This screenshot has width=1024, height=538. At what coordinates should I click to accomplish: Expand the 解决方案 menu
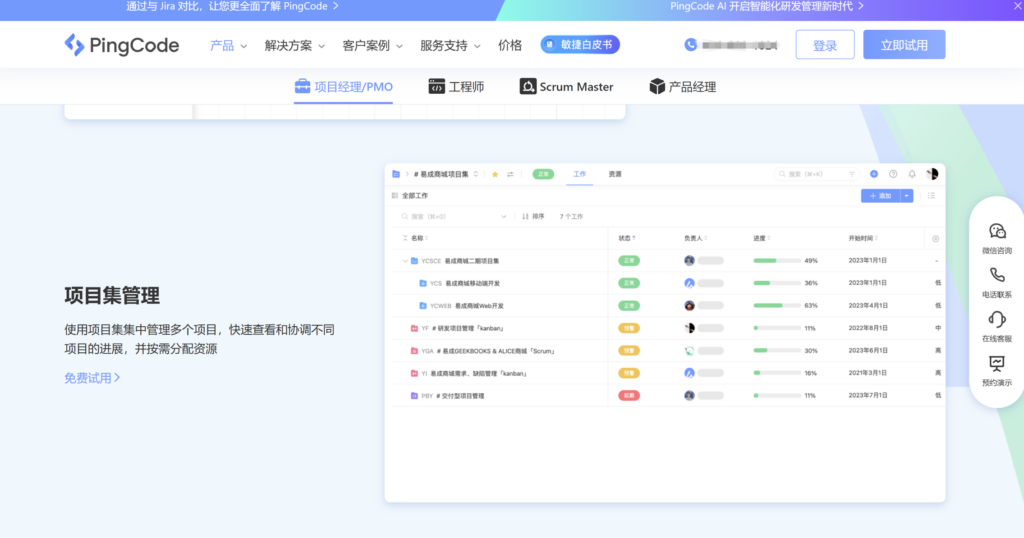coord(295,46)
